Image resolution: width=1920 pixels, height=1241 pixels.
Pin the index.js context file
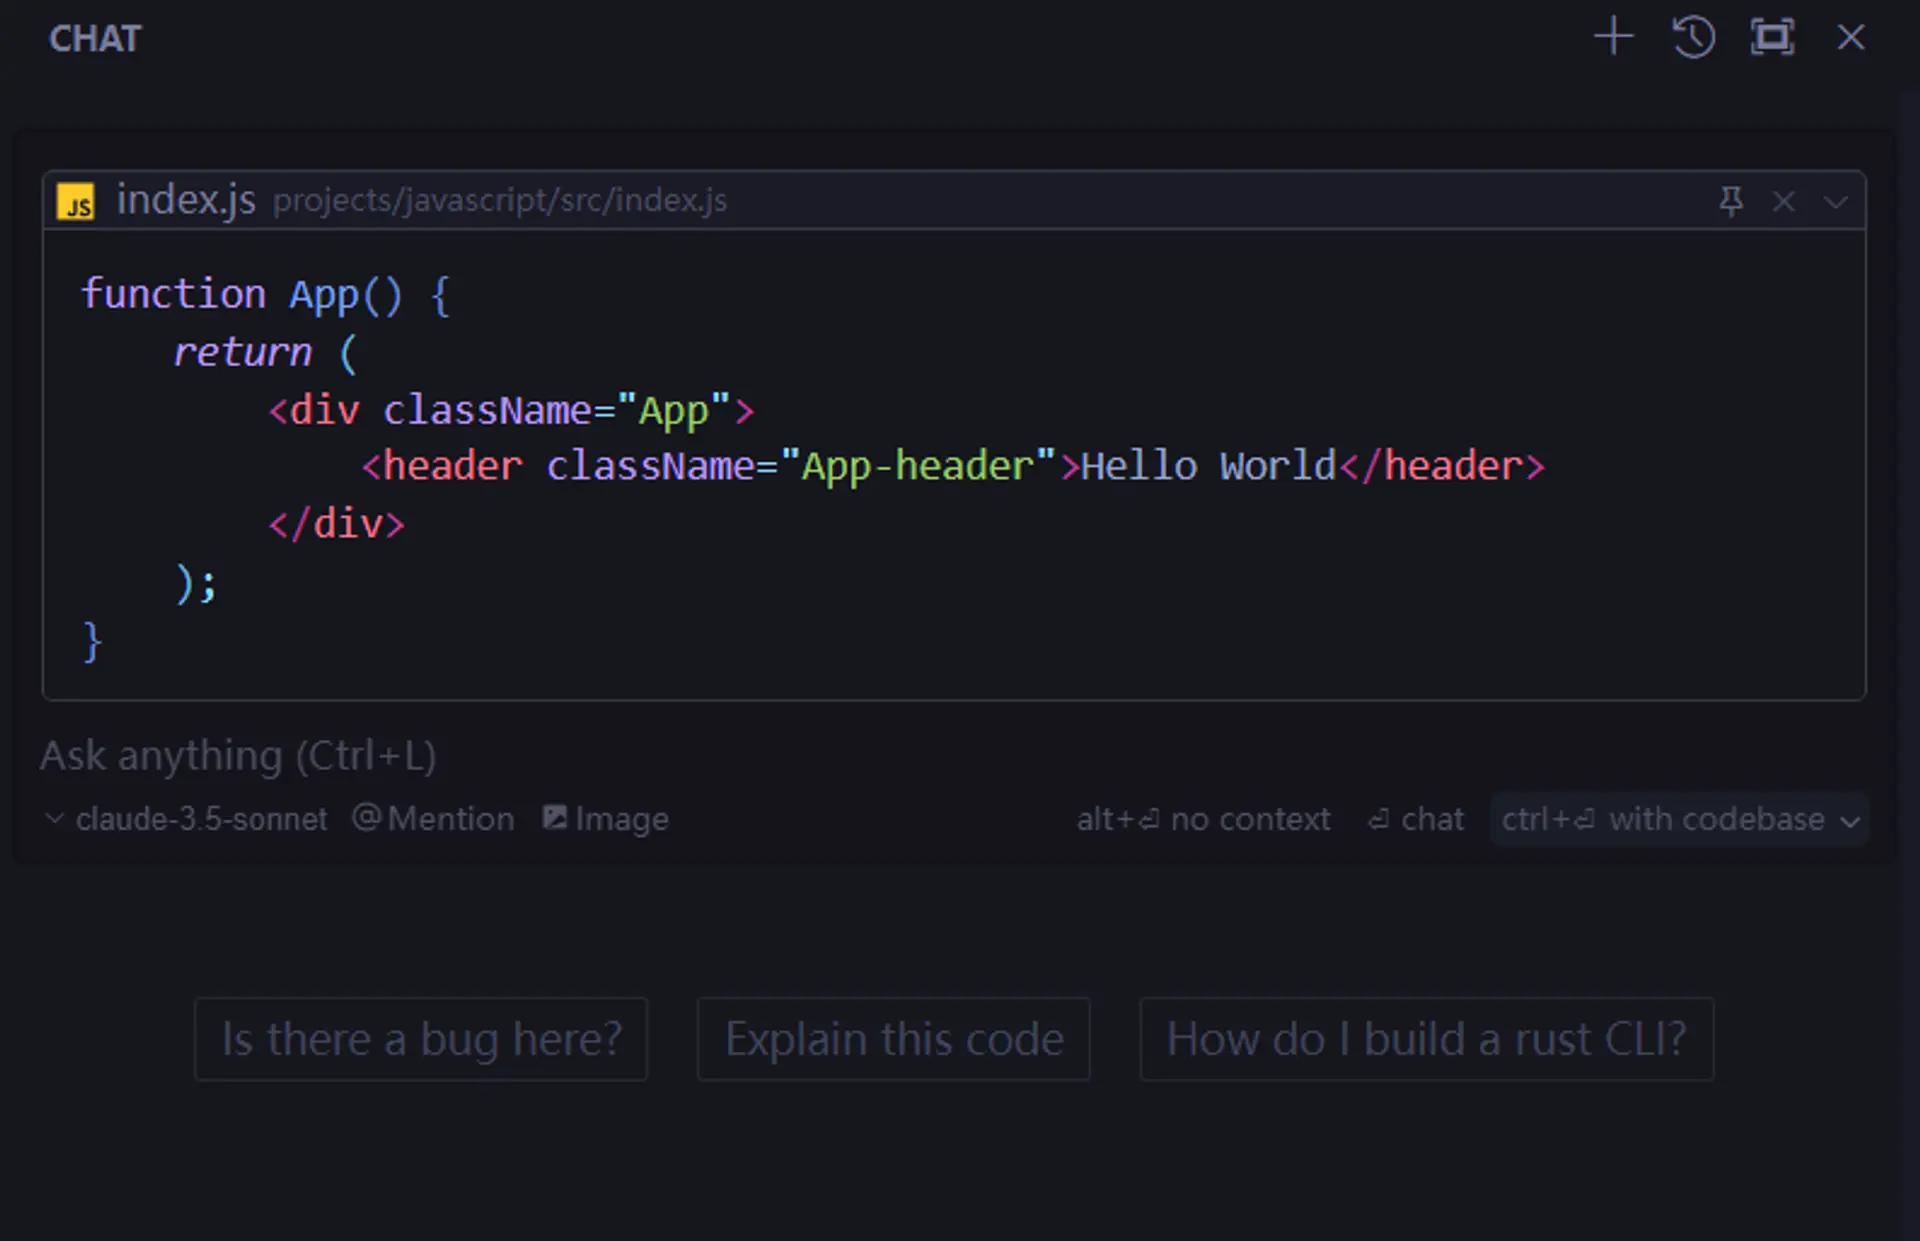pyautogui.click(x=1731, y=201)
